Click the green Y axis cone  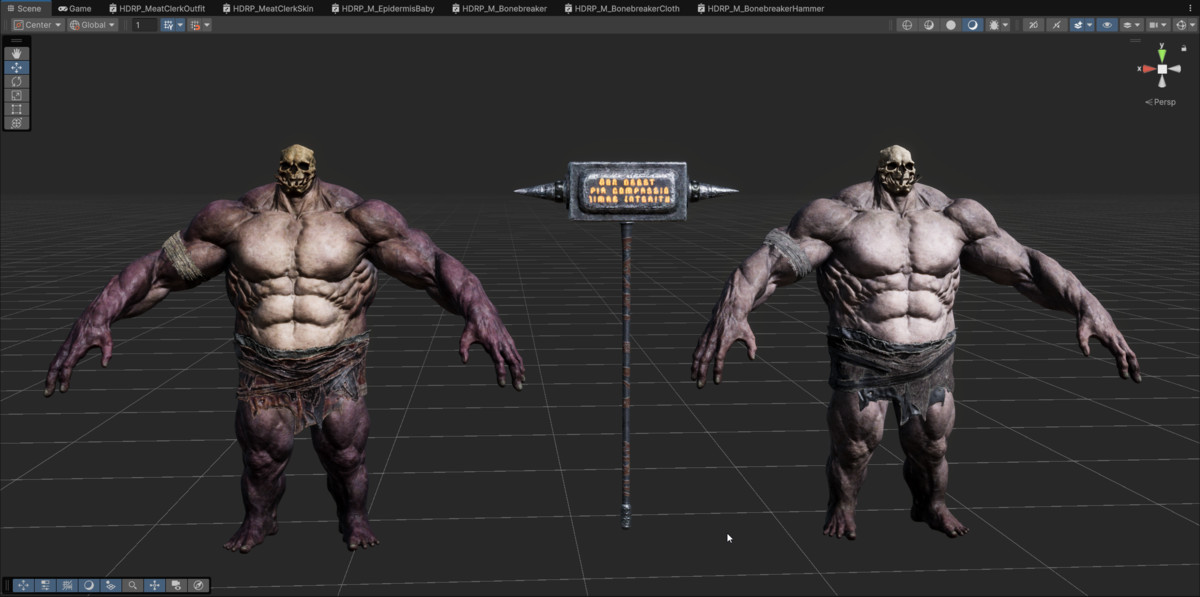(x=1162, y=56)
